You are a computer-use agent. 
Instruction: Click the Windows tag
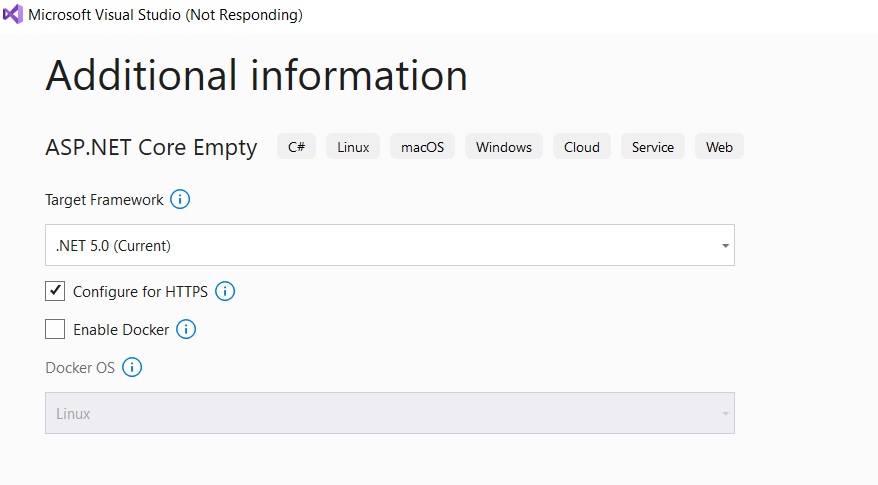pyautogui.click(x=504, y=147)
